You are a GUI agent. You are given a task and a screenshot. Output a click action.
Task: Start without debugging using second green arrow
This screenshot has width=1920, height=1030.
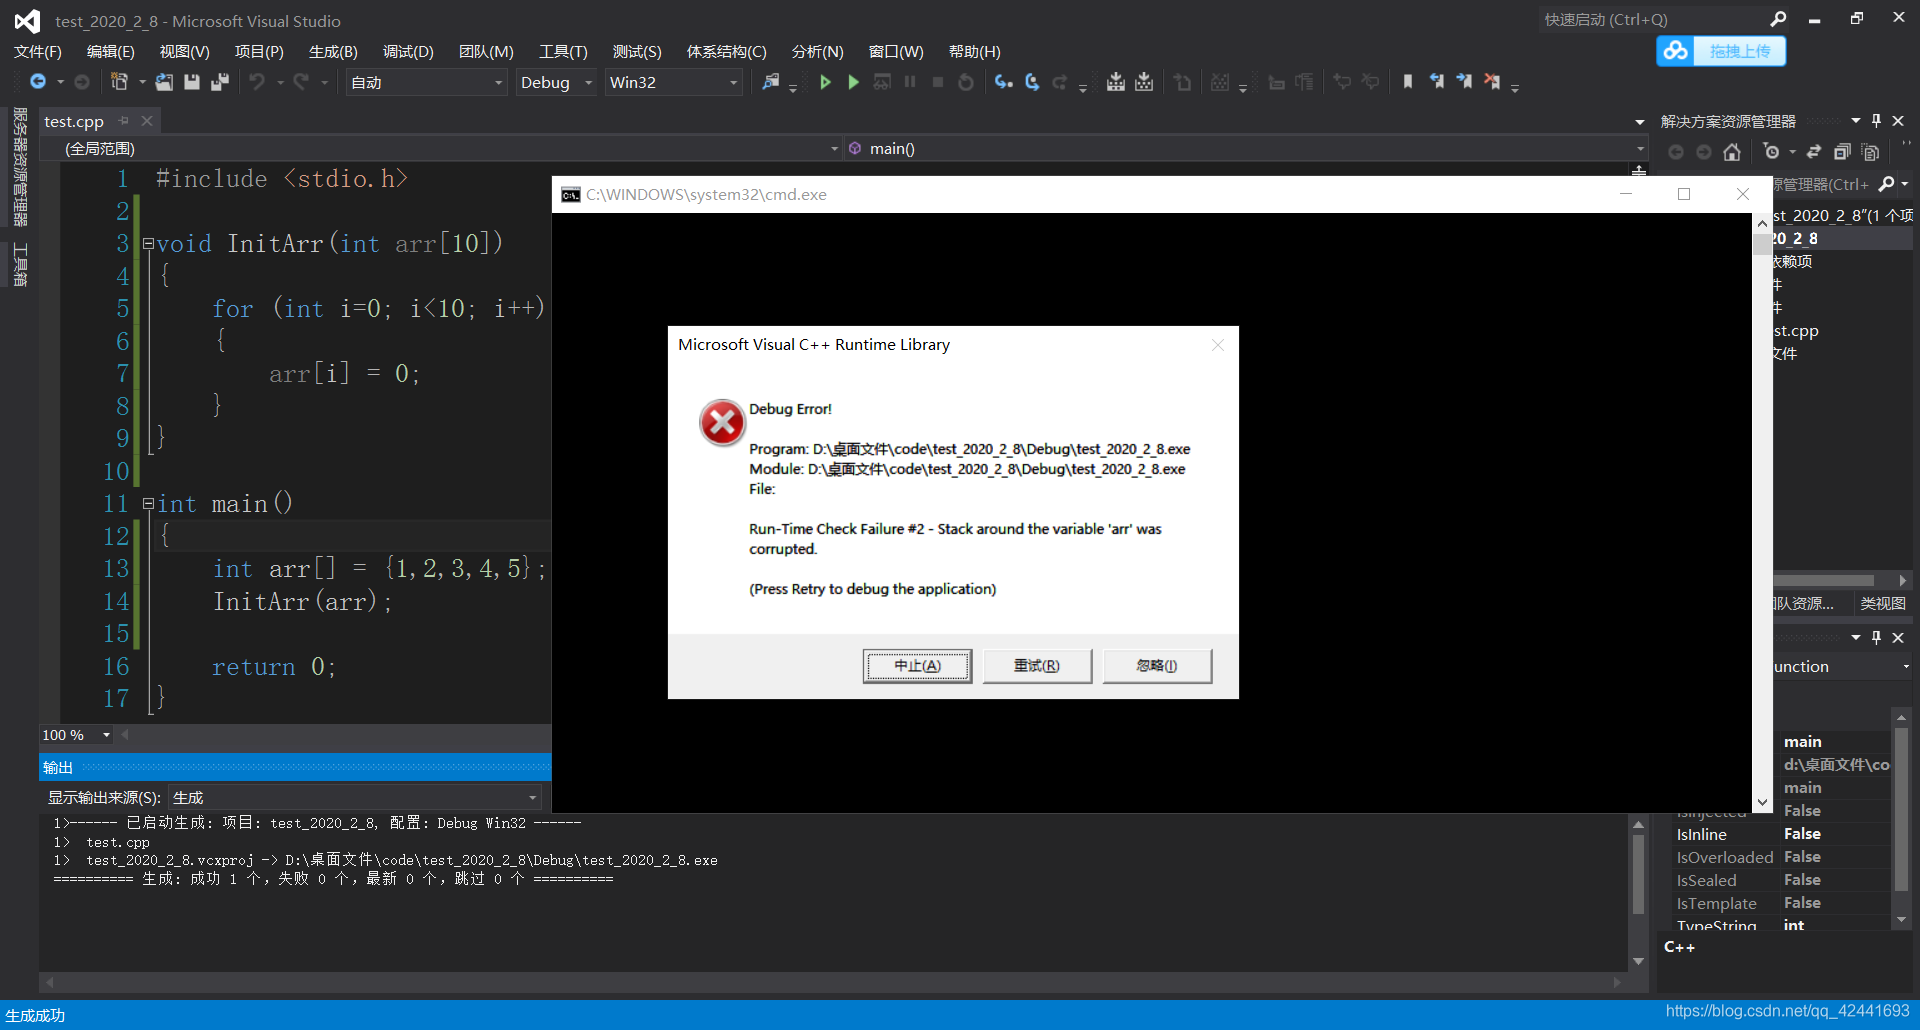pos(853,82)
